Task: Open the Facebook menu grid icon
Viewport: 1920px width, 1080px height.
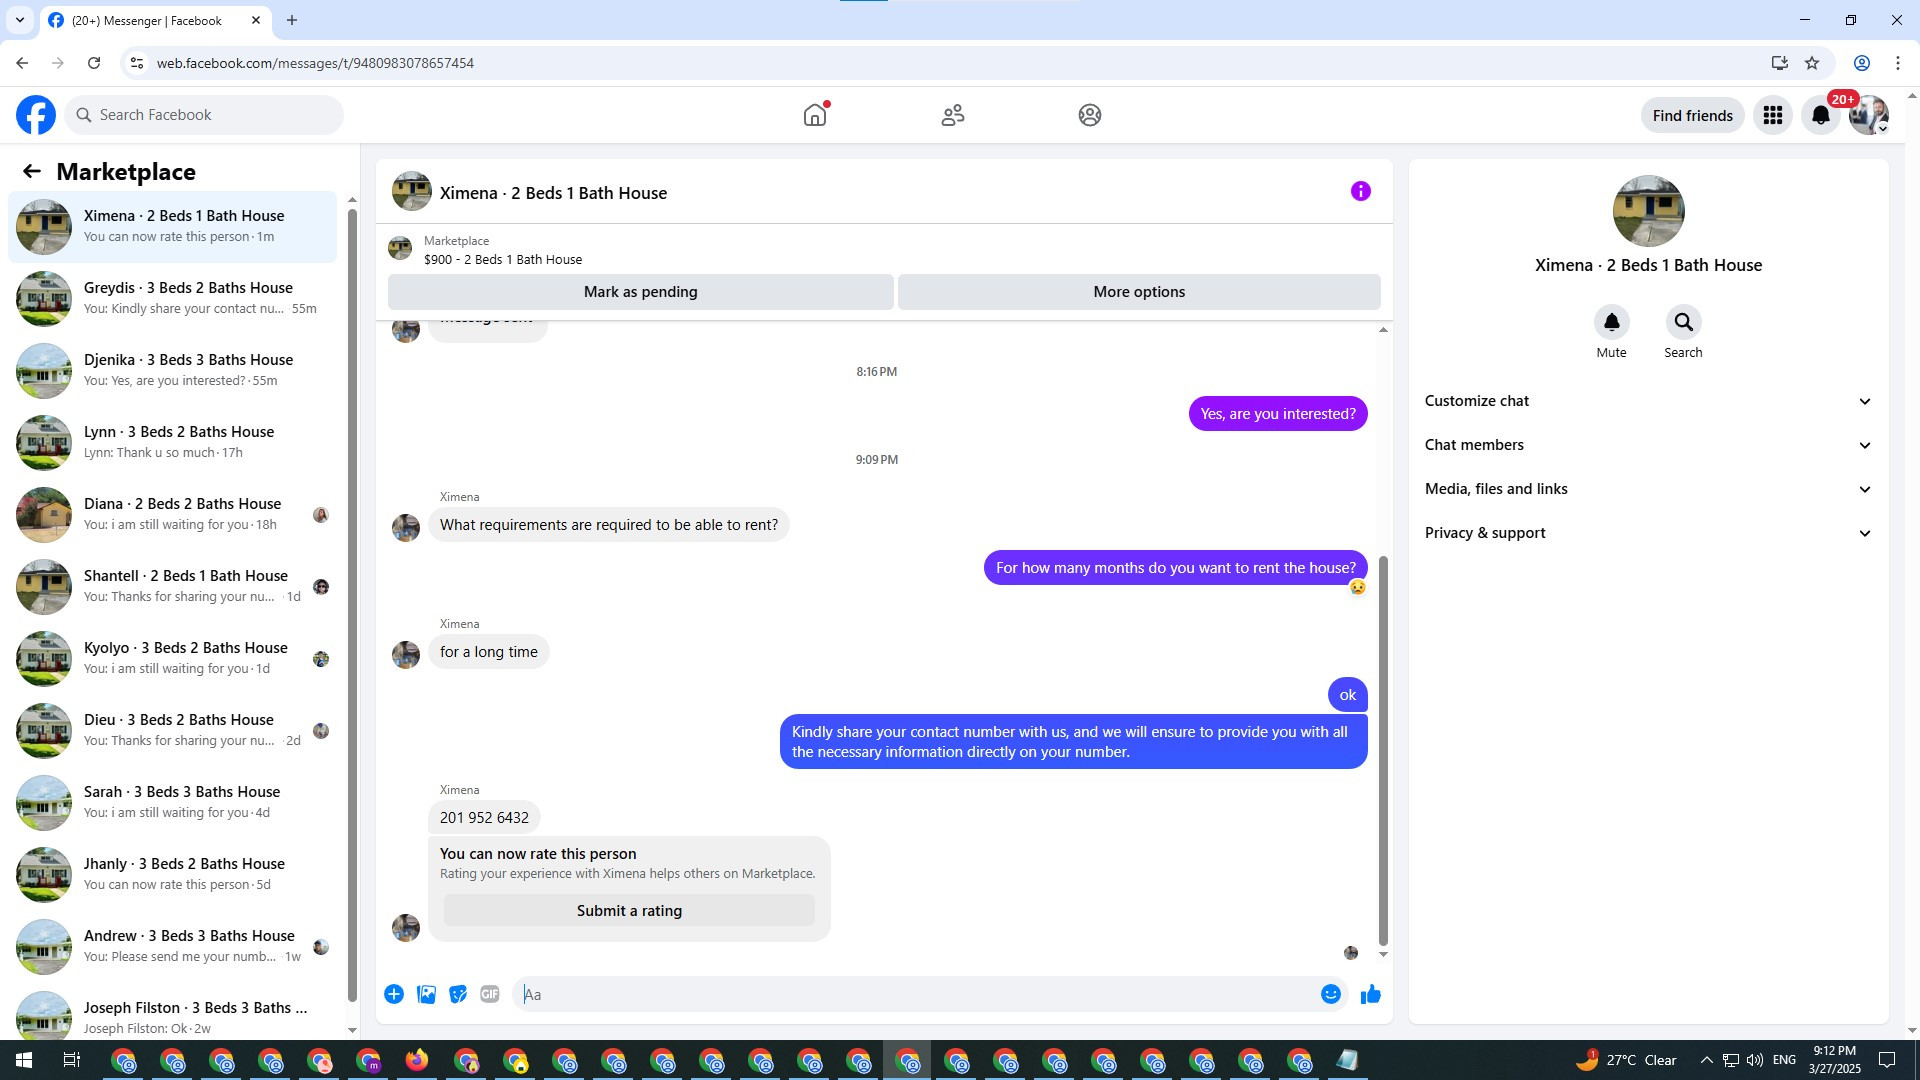Action: 1773,115
